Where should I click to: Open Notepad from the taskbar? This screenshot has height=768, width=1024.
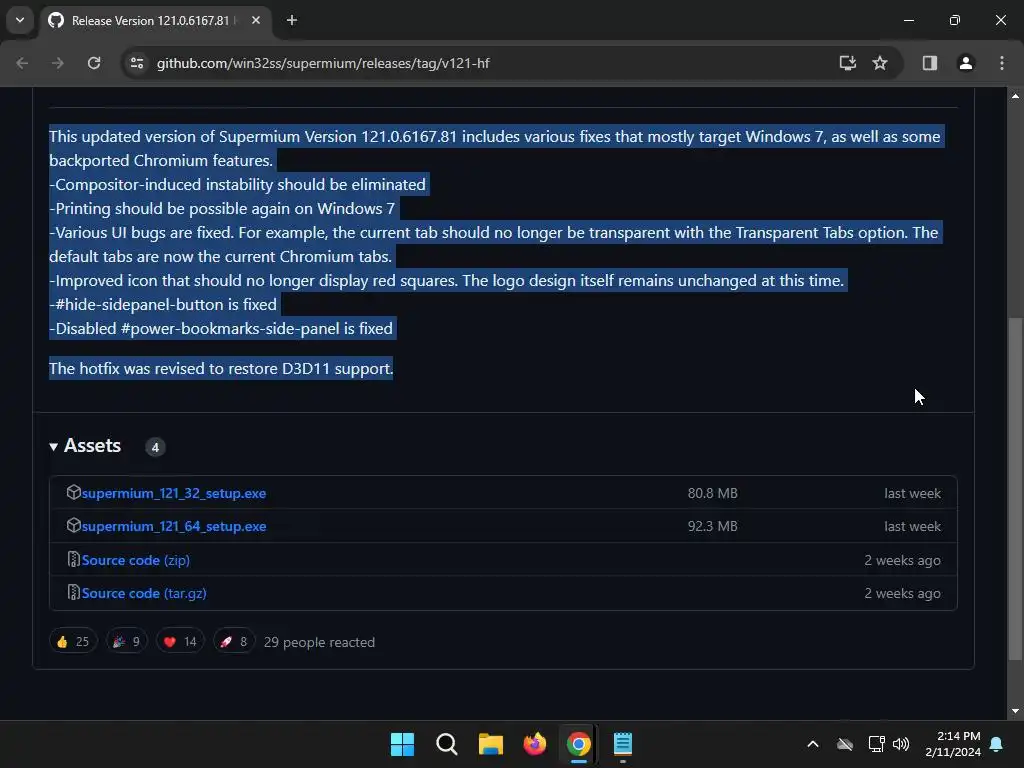(623, 744)
